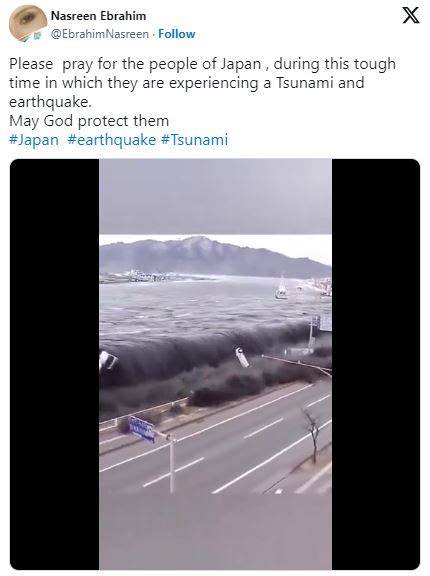Open the Nasreen Ebrahim display name link
The image size is (430, 576).
98,16
